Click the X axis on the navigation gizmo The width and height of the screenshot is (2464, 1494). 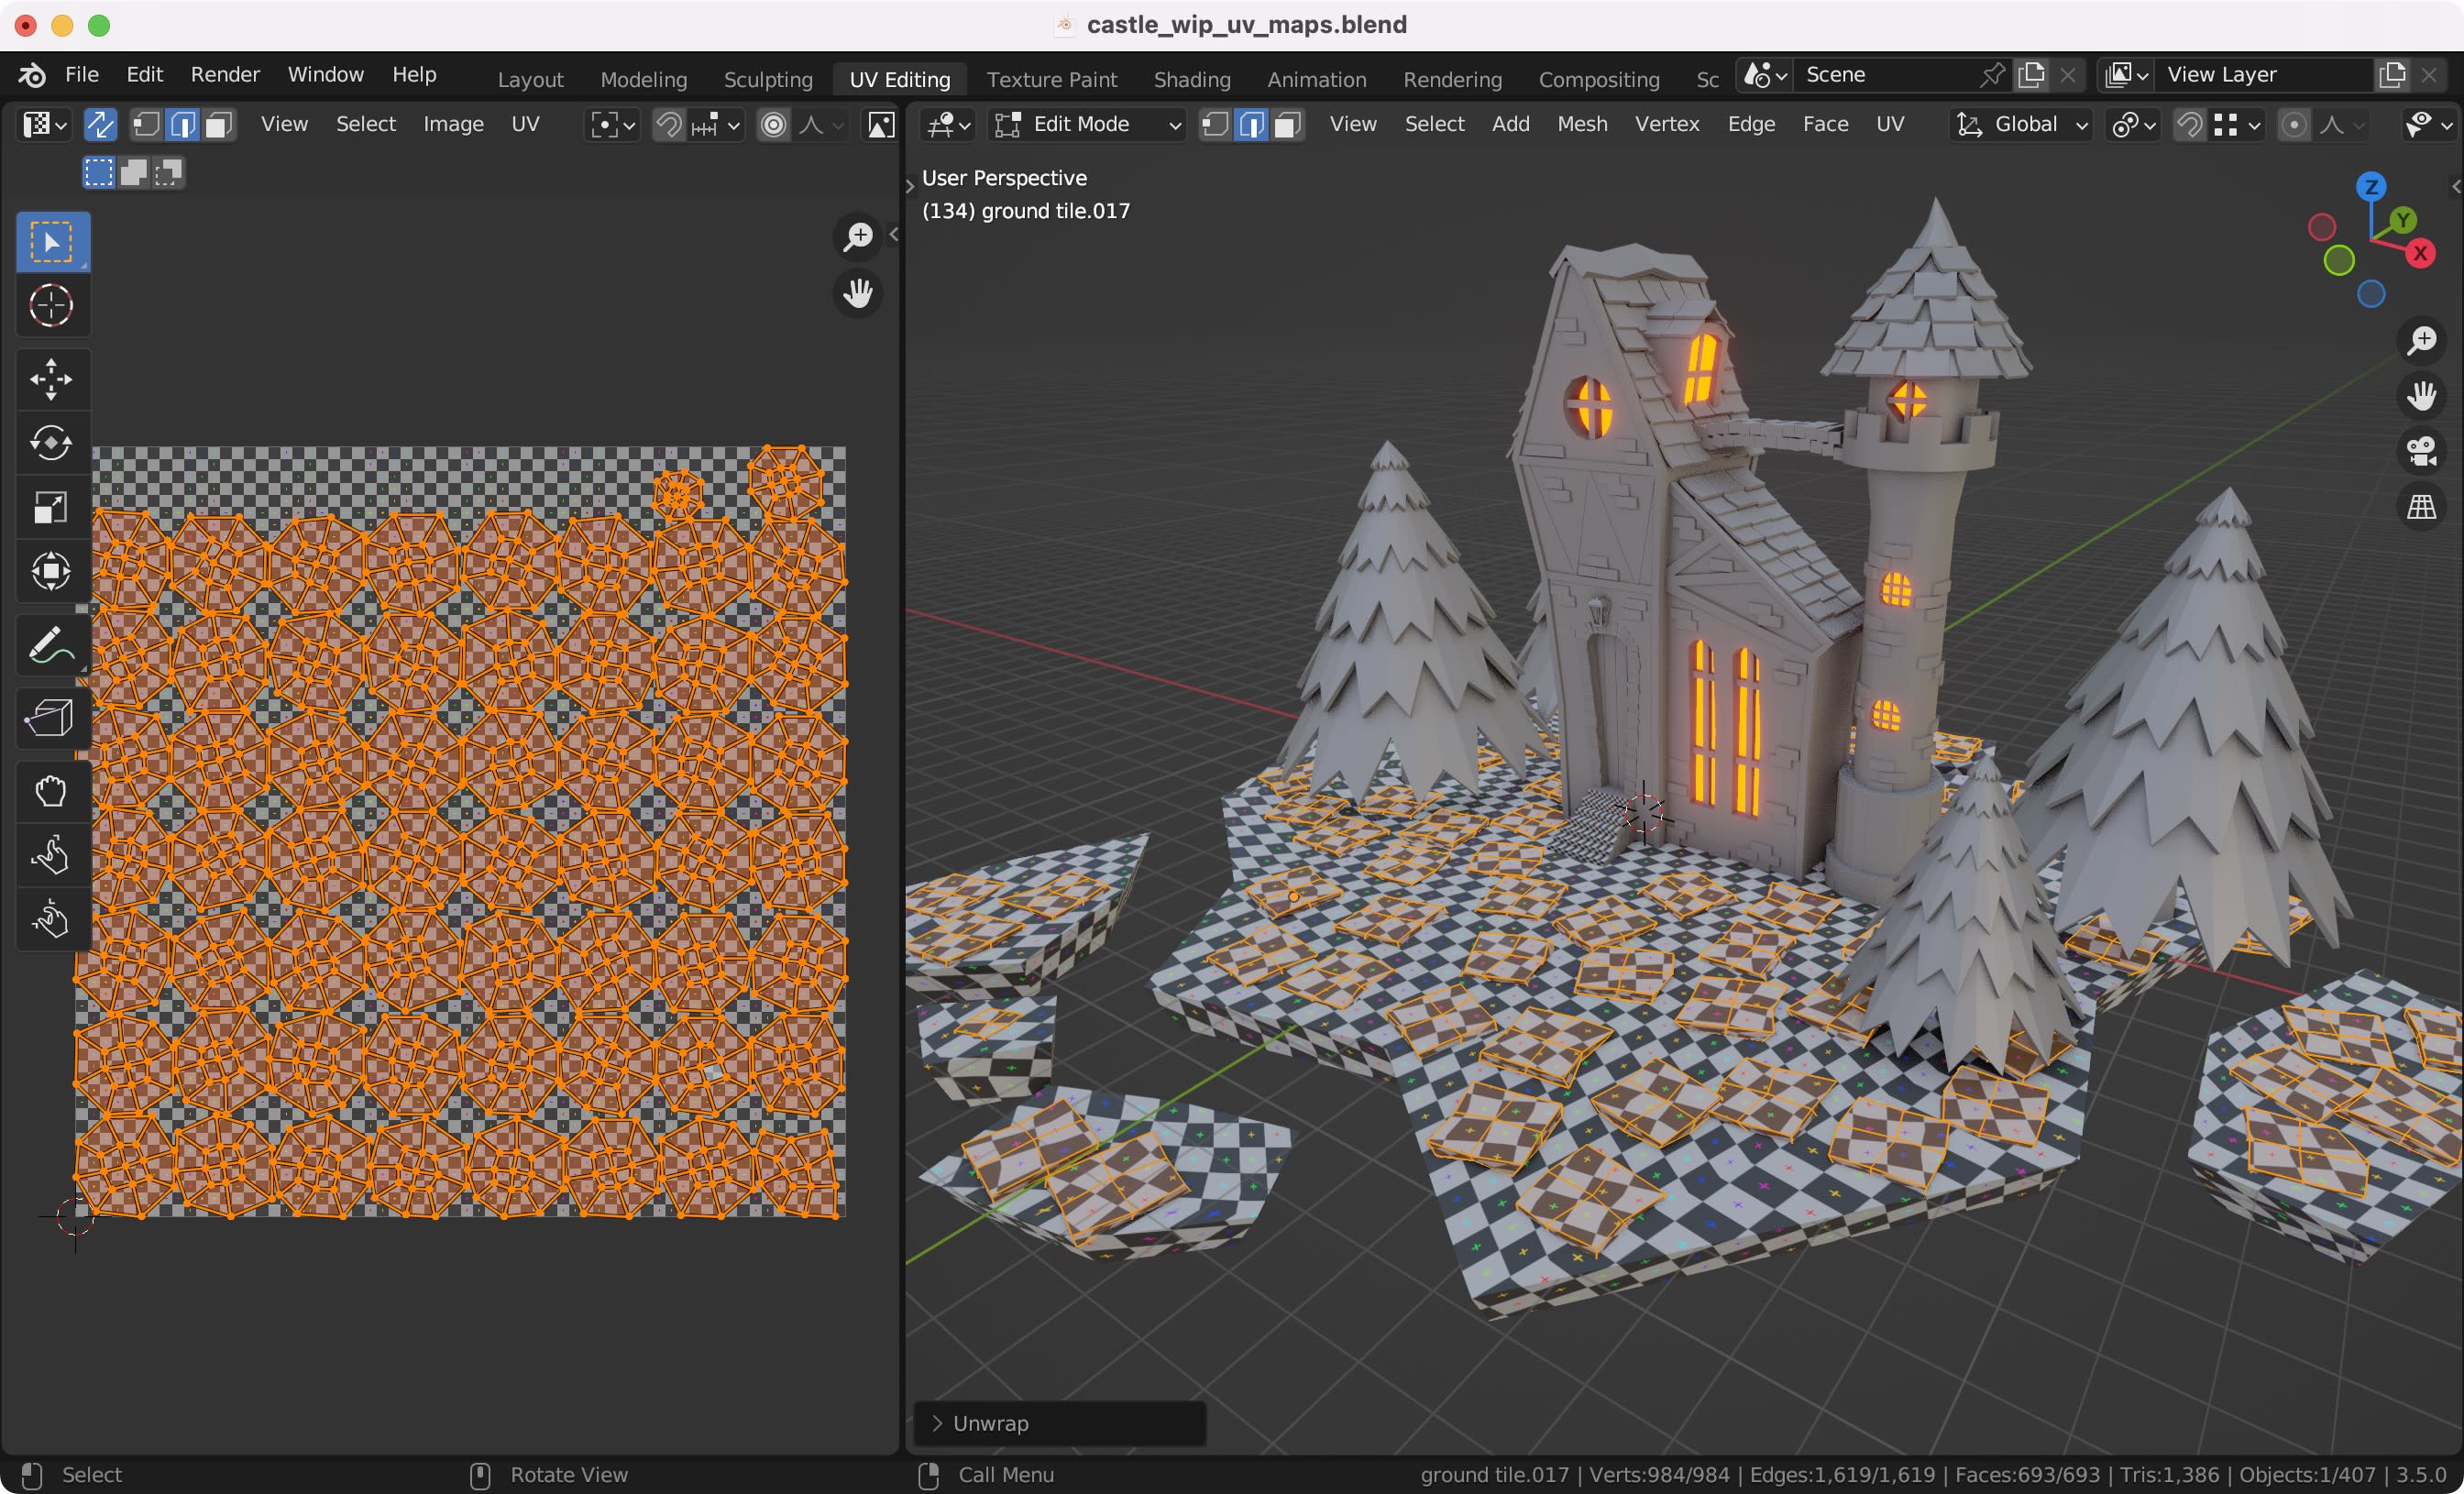pyautogui.click(x=2421, y=252)
